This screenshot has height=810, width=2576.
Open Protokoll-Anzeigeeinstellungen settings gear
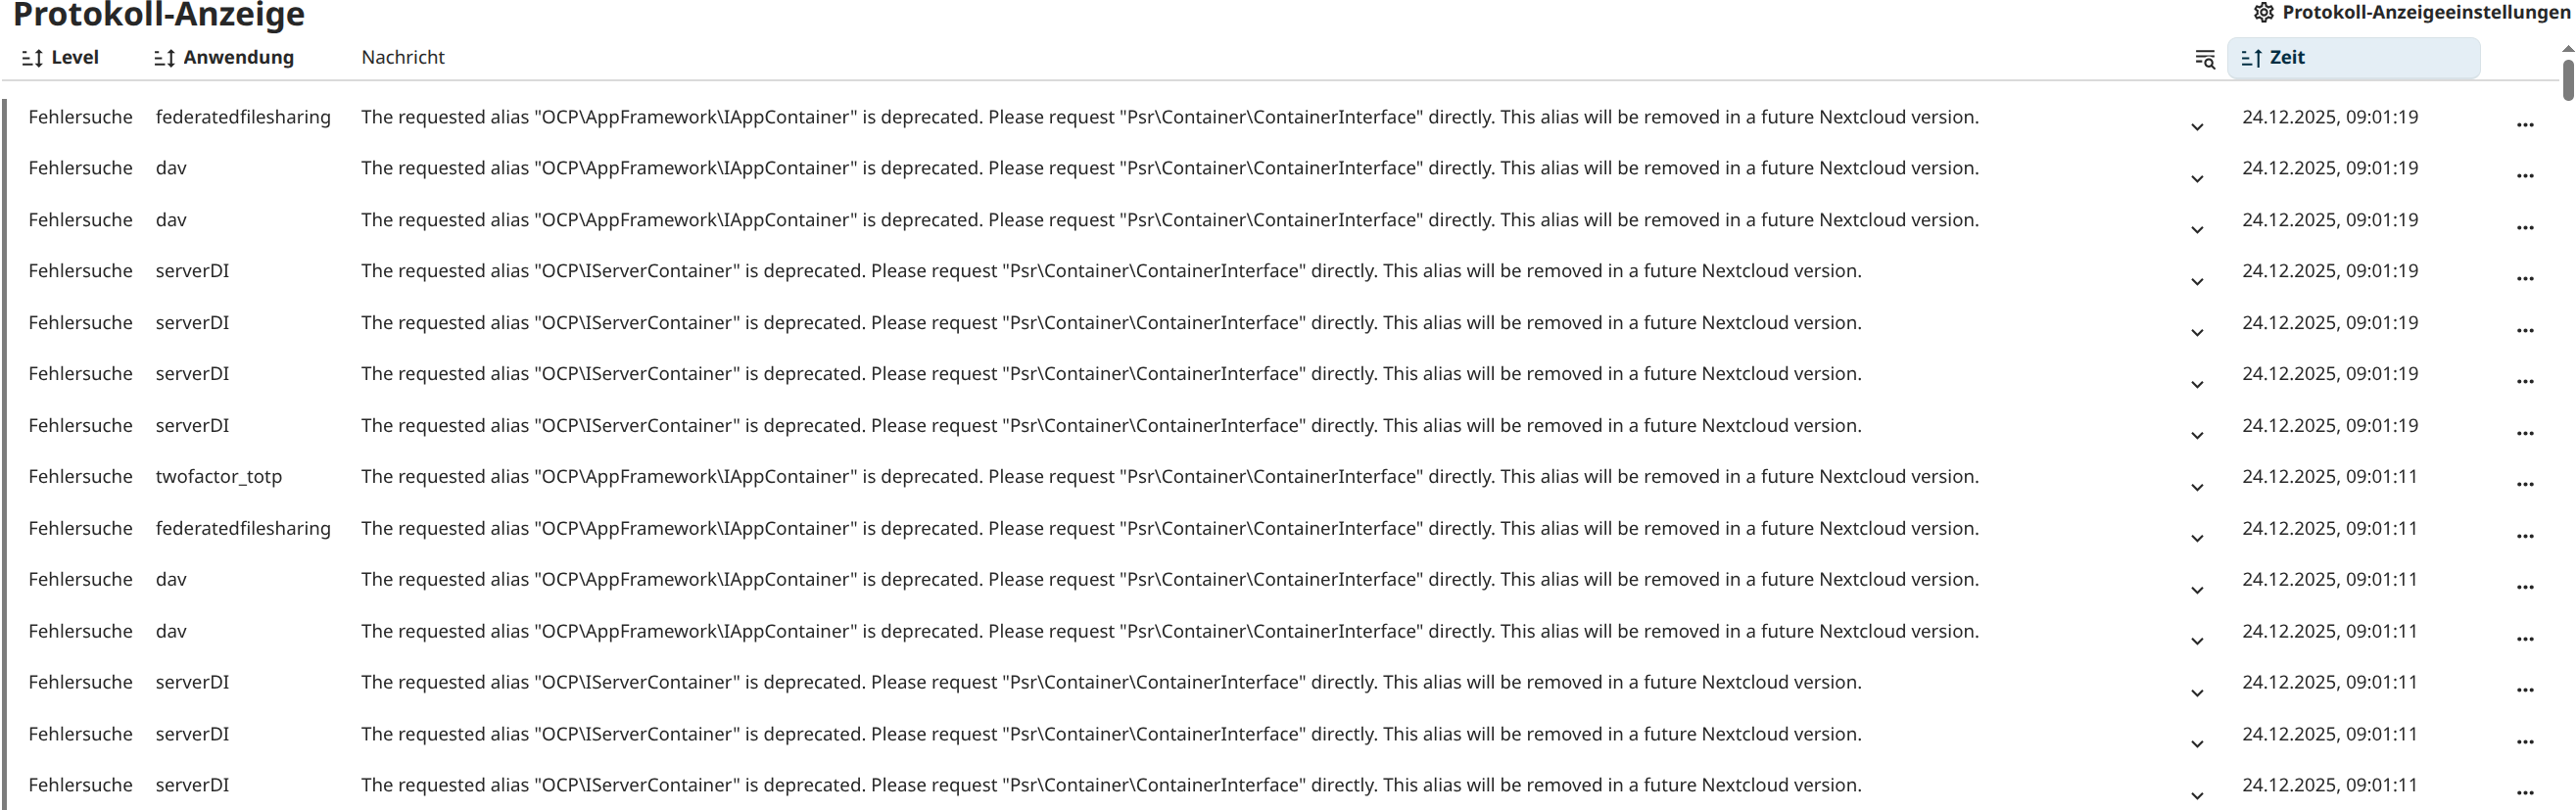point(2263,13)
